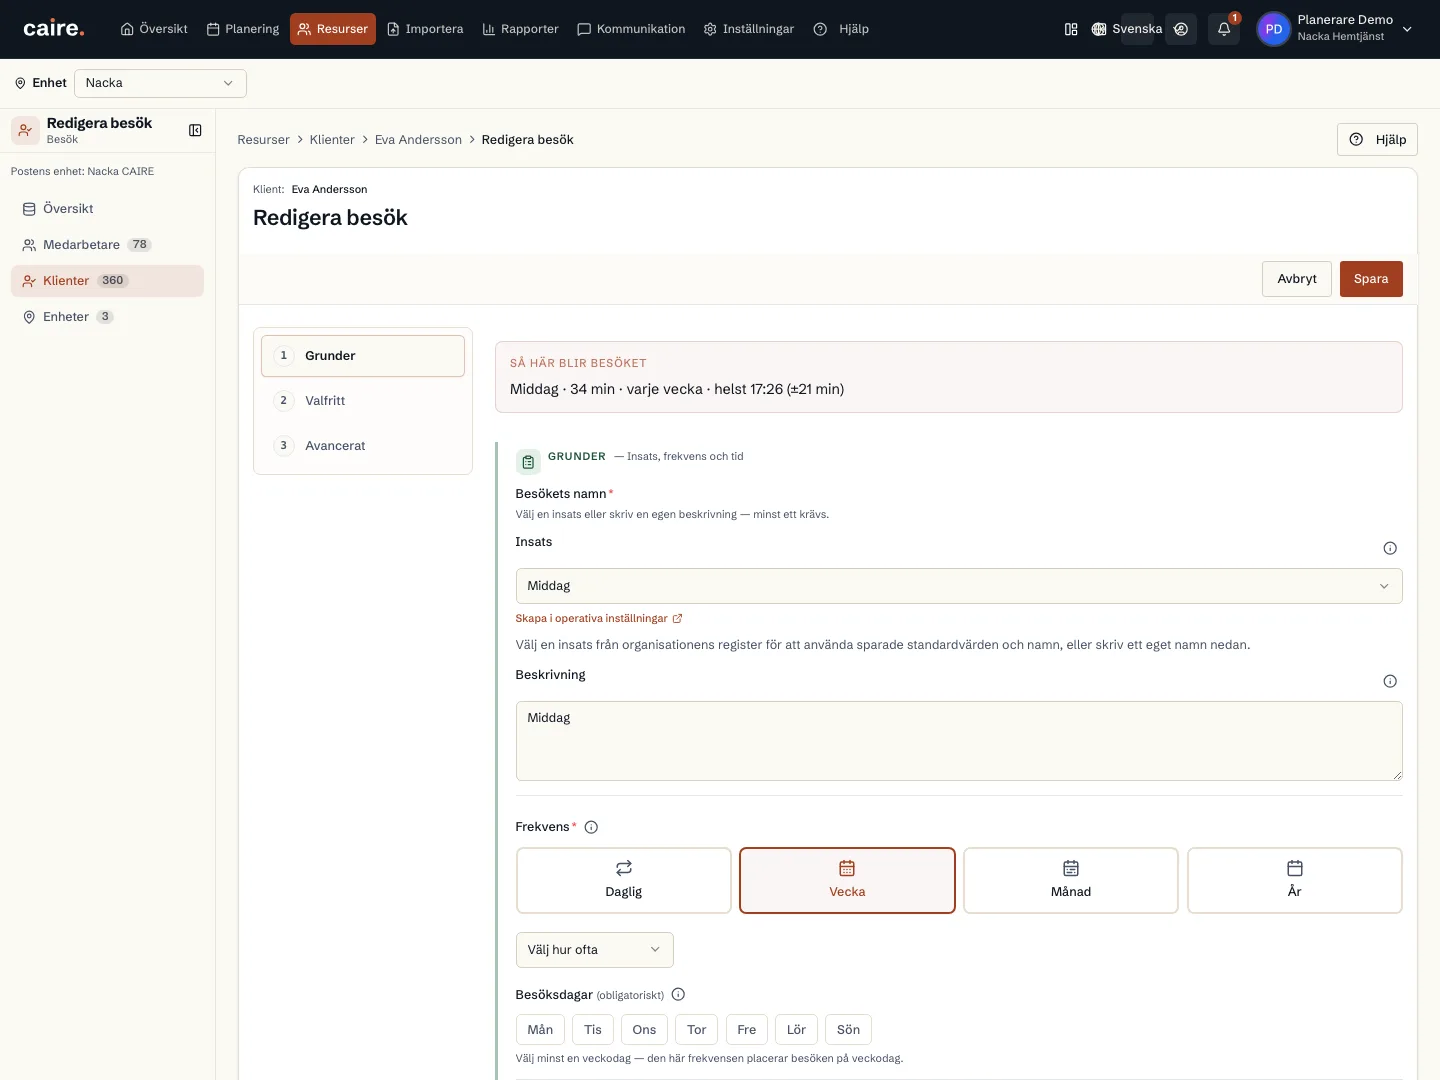1440x1080 pixels.
Task: Open the Enhet Nacka dropdown
Action: coord(160,83)
